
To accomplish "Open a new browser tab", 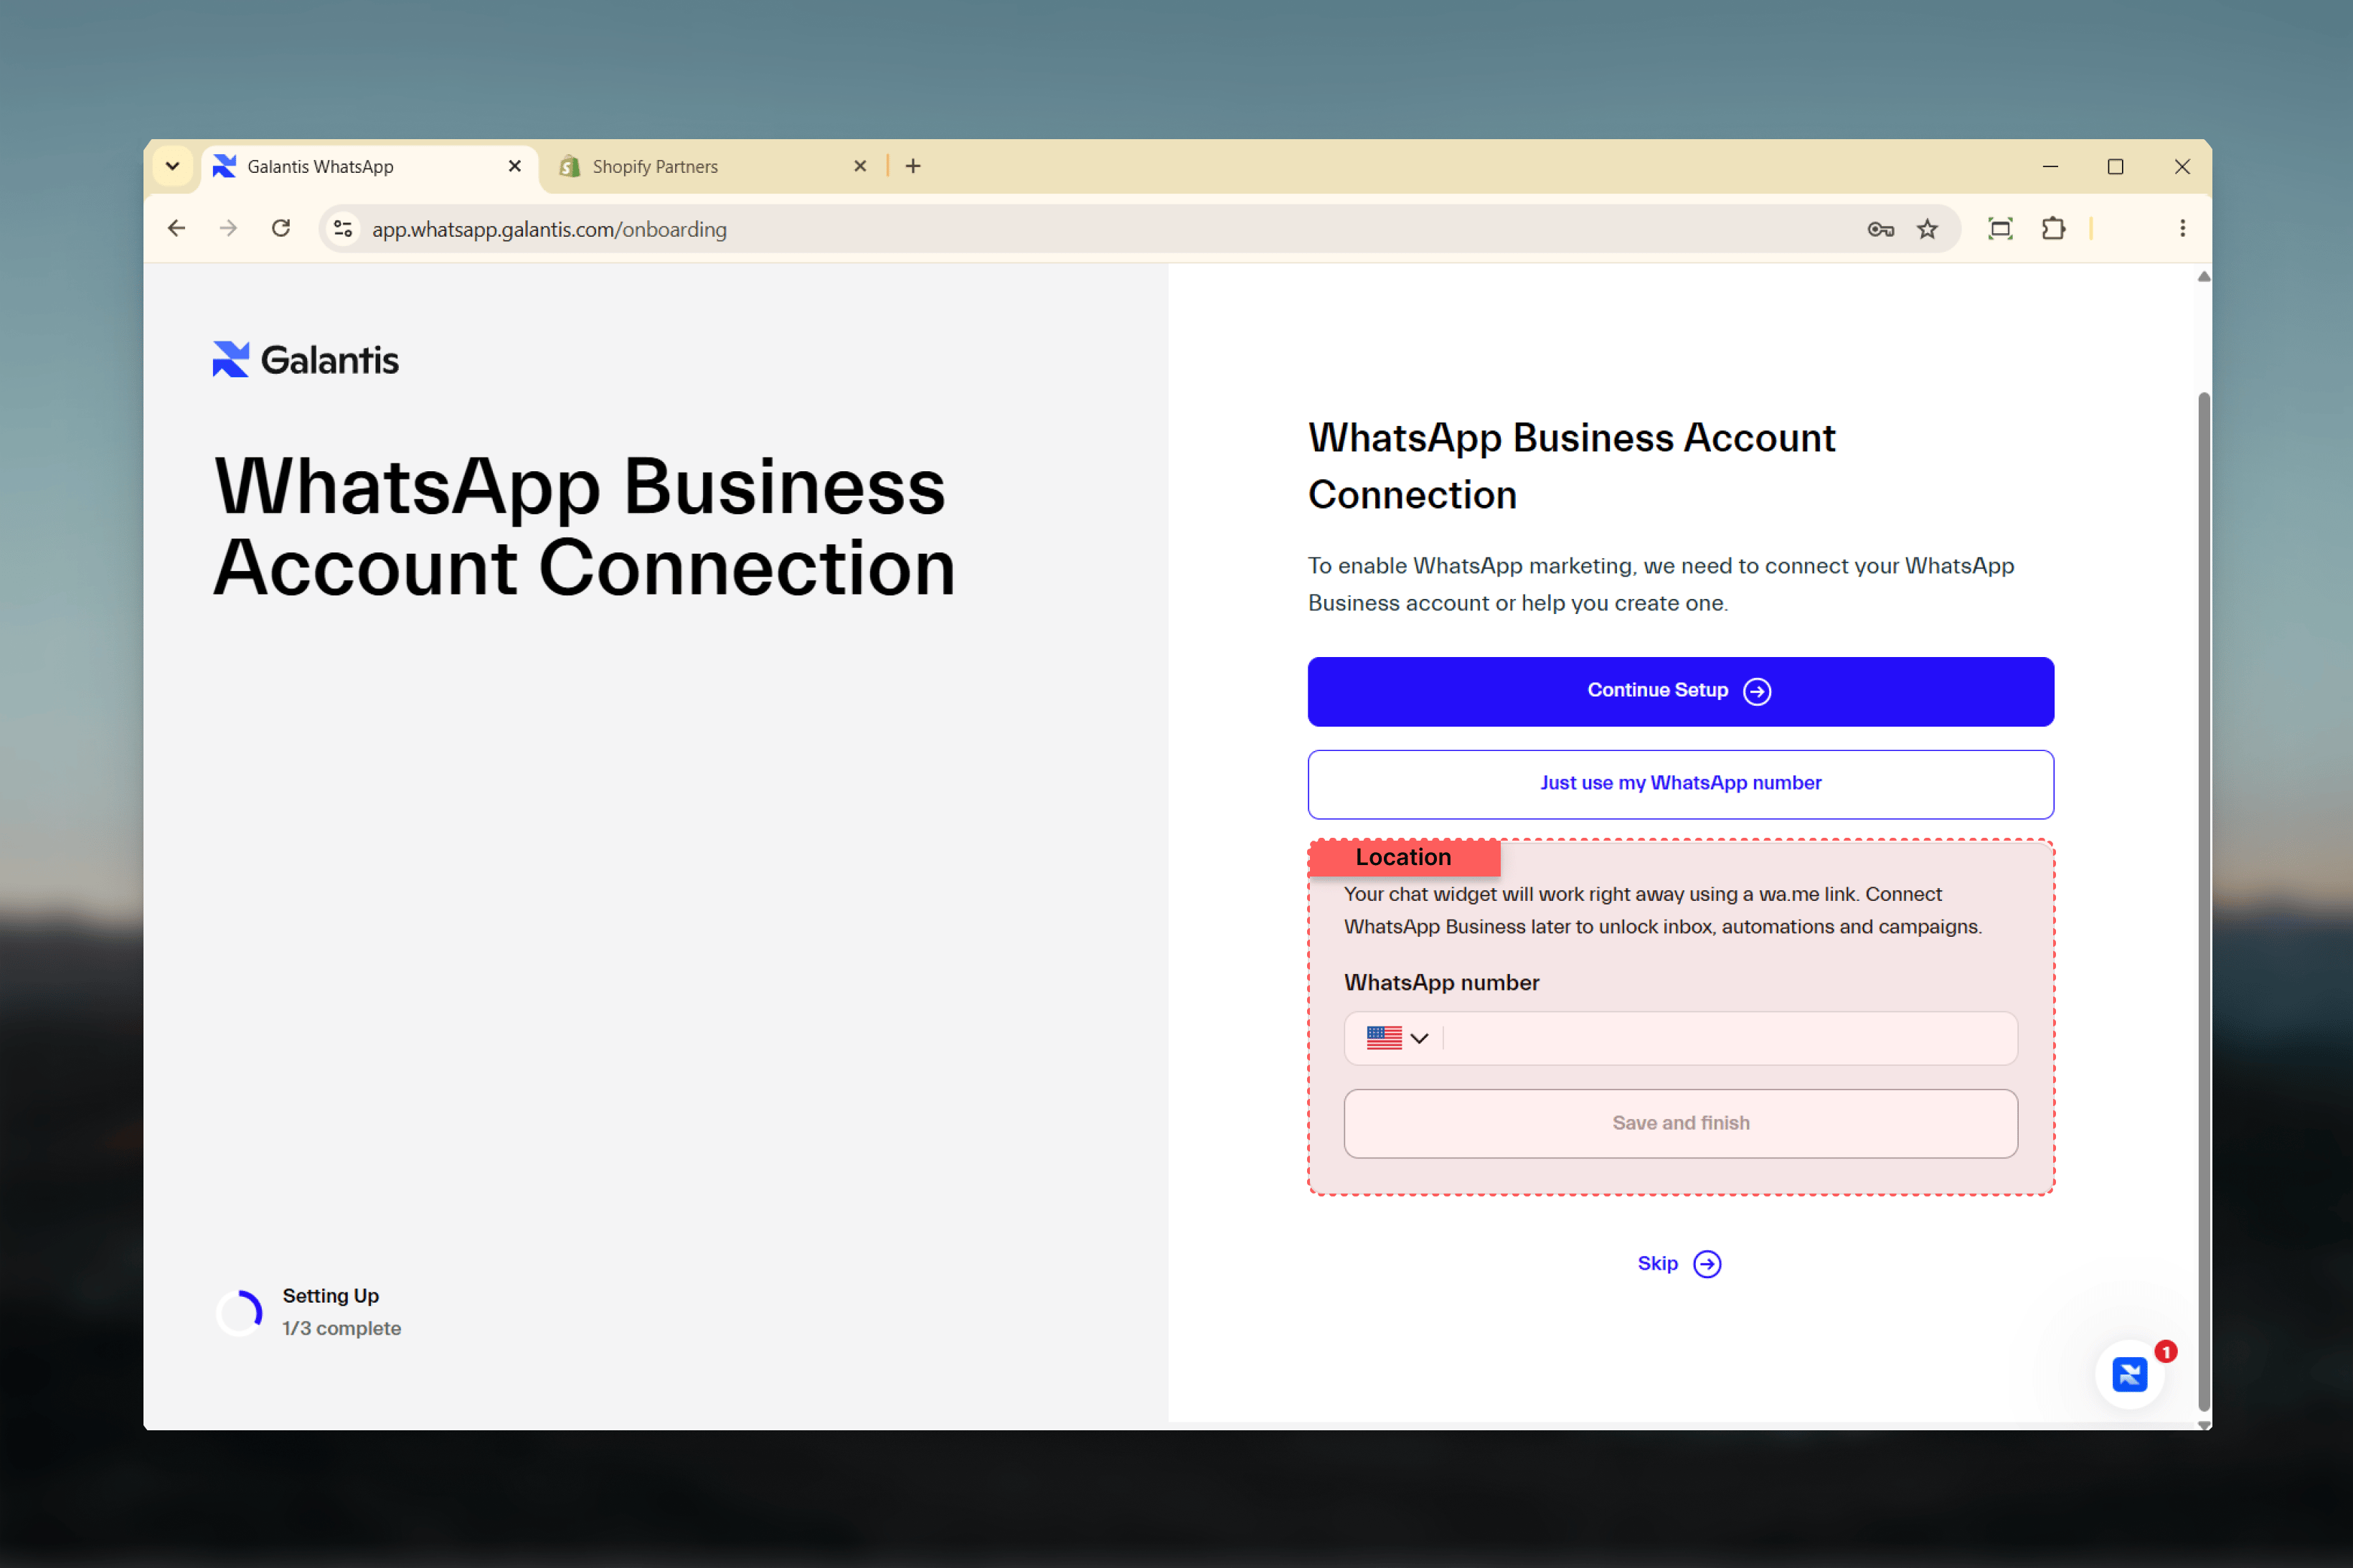I will (x=913, y=166).
